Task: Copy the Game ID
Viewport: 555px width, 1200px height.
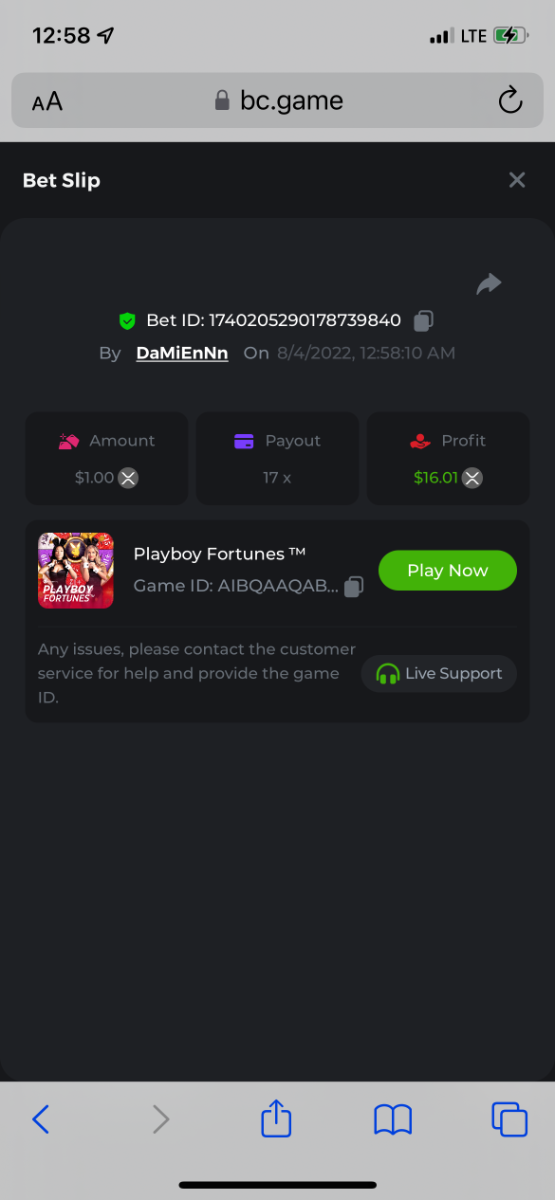Action: pos(354,587)
